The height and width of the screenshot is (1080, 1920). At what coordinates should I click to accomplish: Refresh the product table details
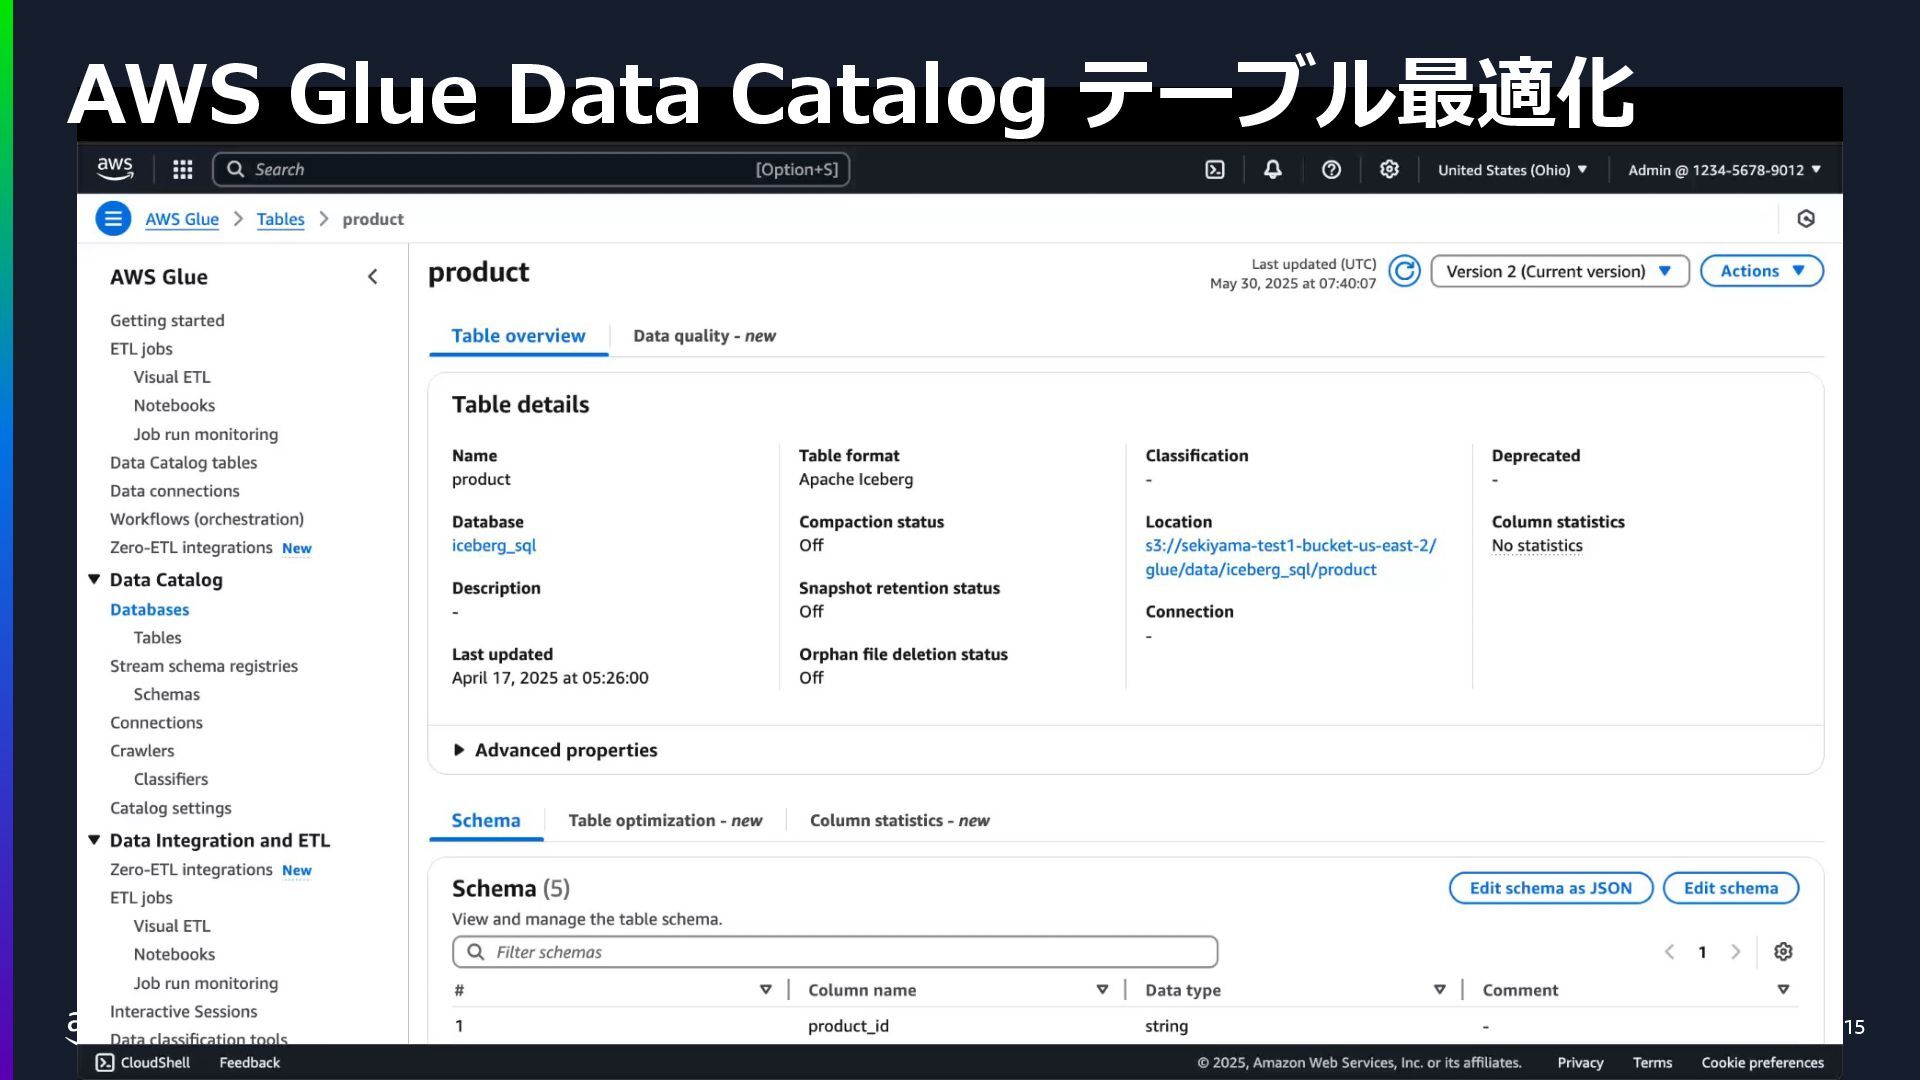(x=1404, y=271)
